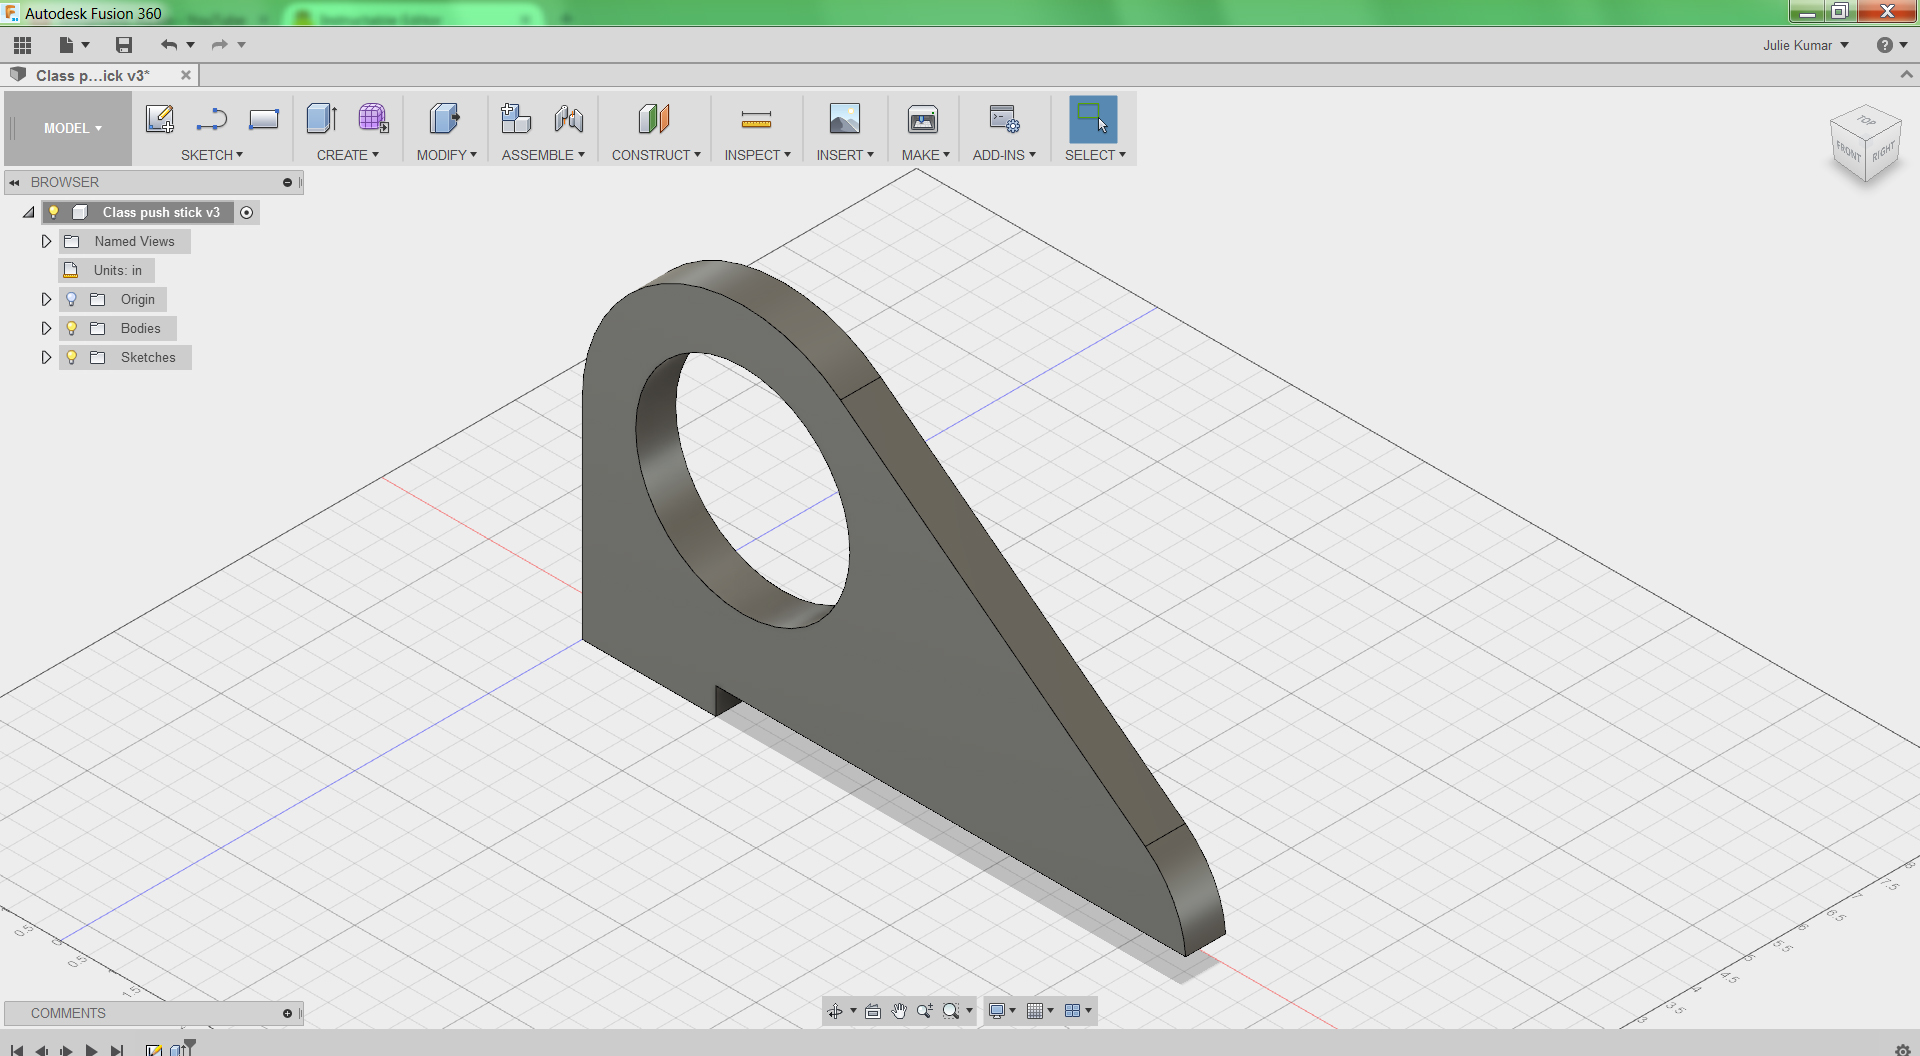Open the SELECT menu
This screenshot has height=1056, width=1920.
tap(1095, 155)
